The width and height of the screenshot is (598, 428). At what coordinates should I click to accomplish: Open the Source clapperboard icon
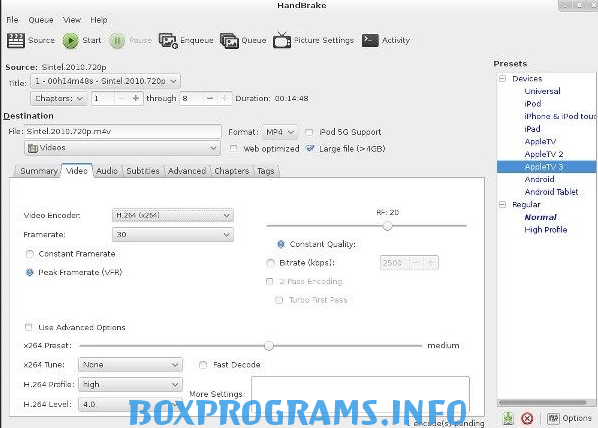pyautogui.click(x=16, y=40)
